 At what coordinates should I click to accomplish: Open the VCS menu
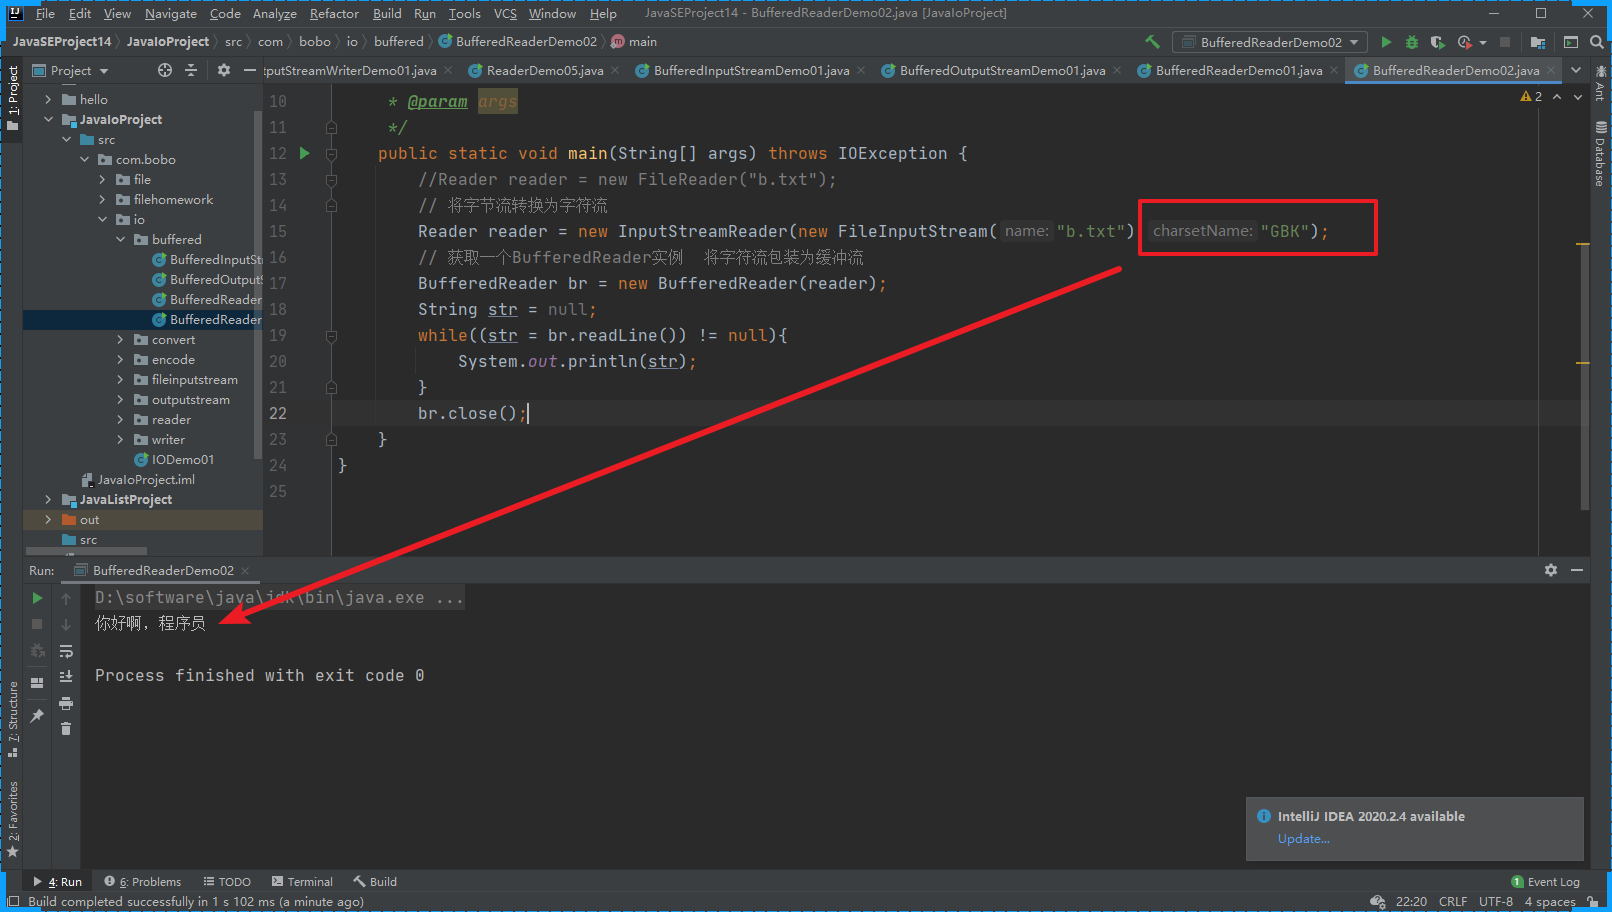[505, 13]
